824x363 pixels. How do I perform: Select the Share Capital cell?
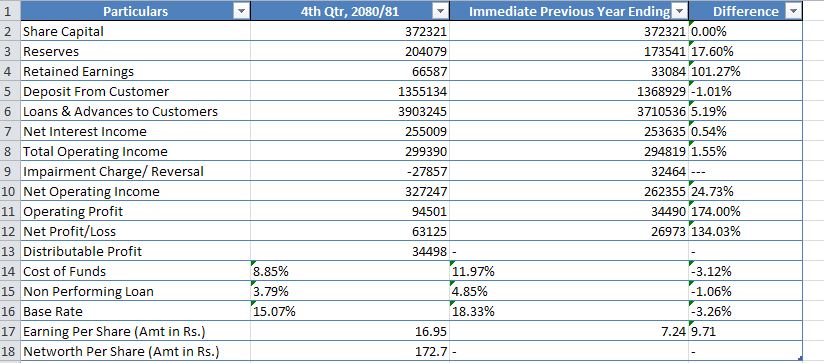[x=136, y=32]
